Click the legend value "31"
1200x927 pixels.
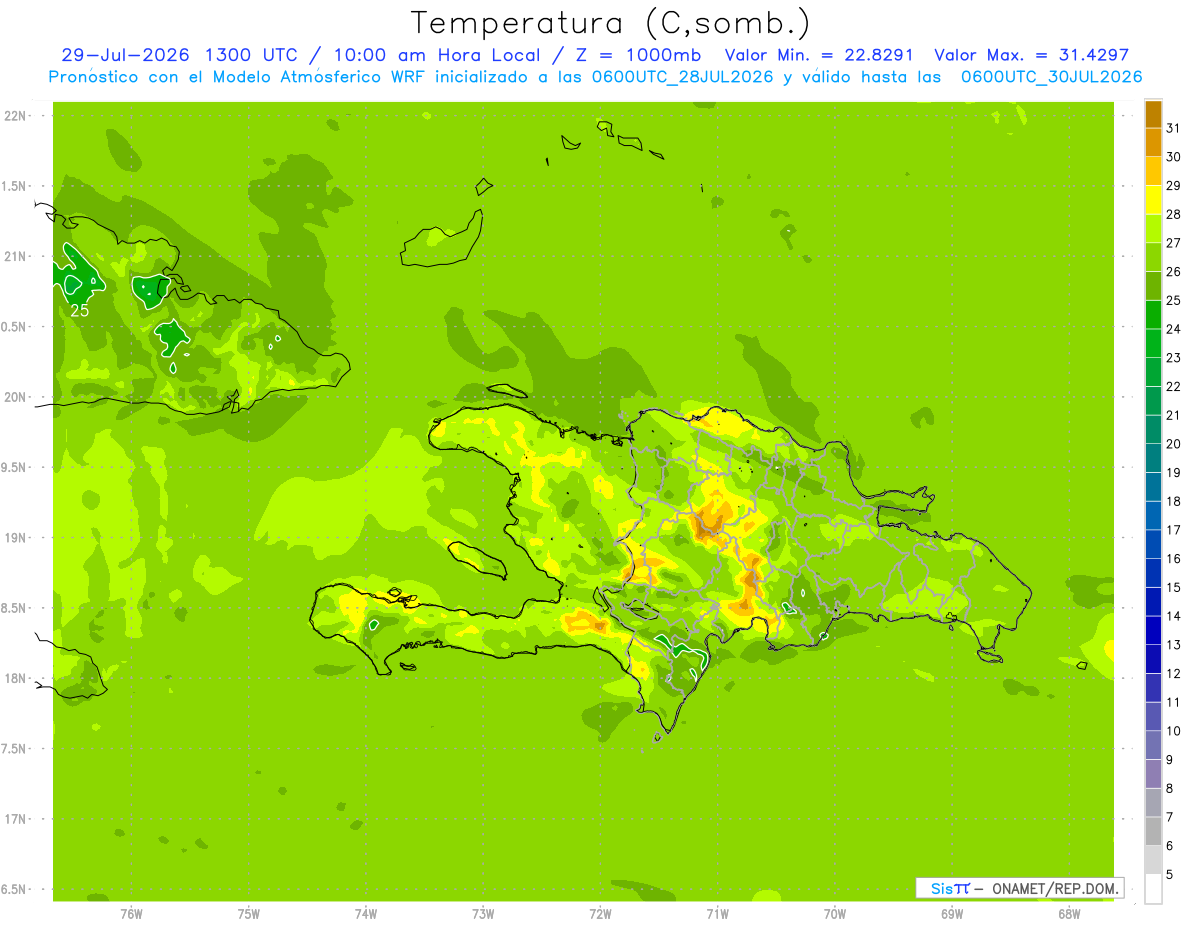point(1173,128)
